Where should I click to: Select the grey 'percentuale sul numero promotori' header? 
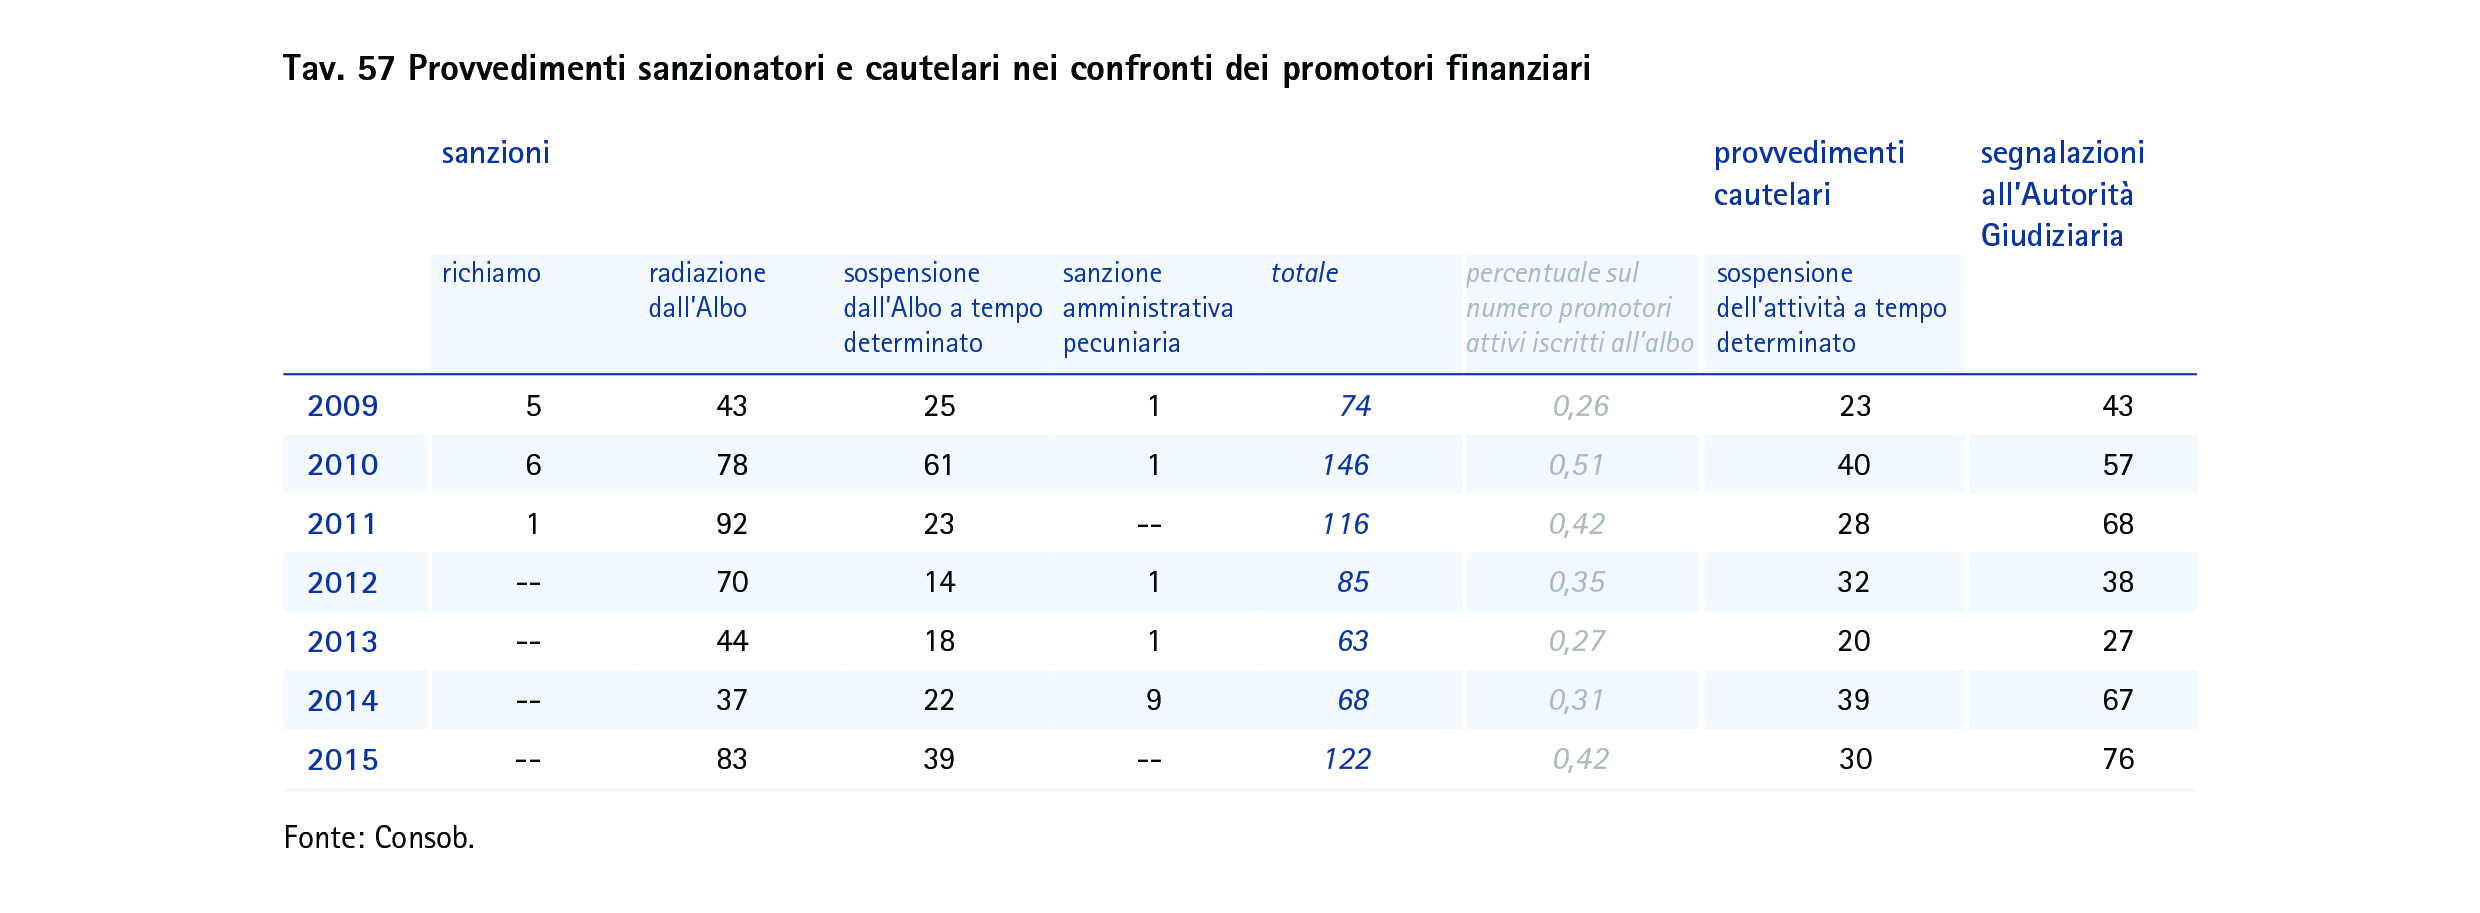tap(1578, 308)
